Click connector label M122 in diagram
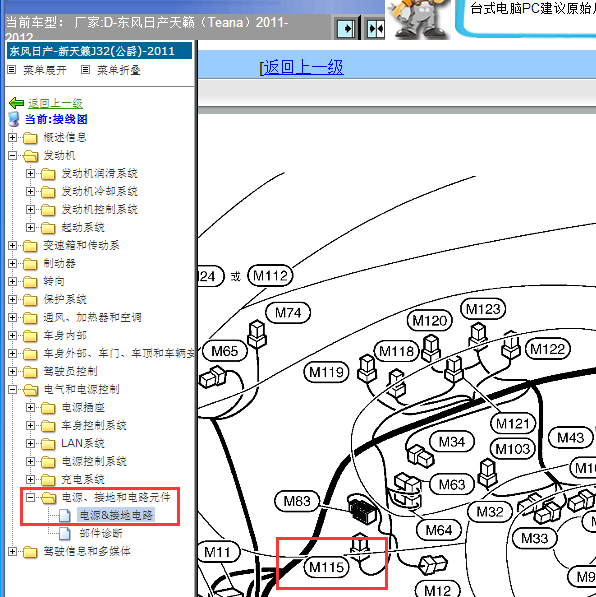 [548, 349]
